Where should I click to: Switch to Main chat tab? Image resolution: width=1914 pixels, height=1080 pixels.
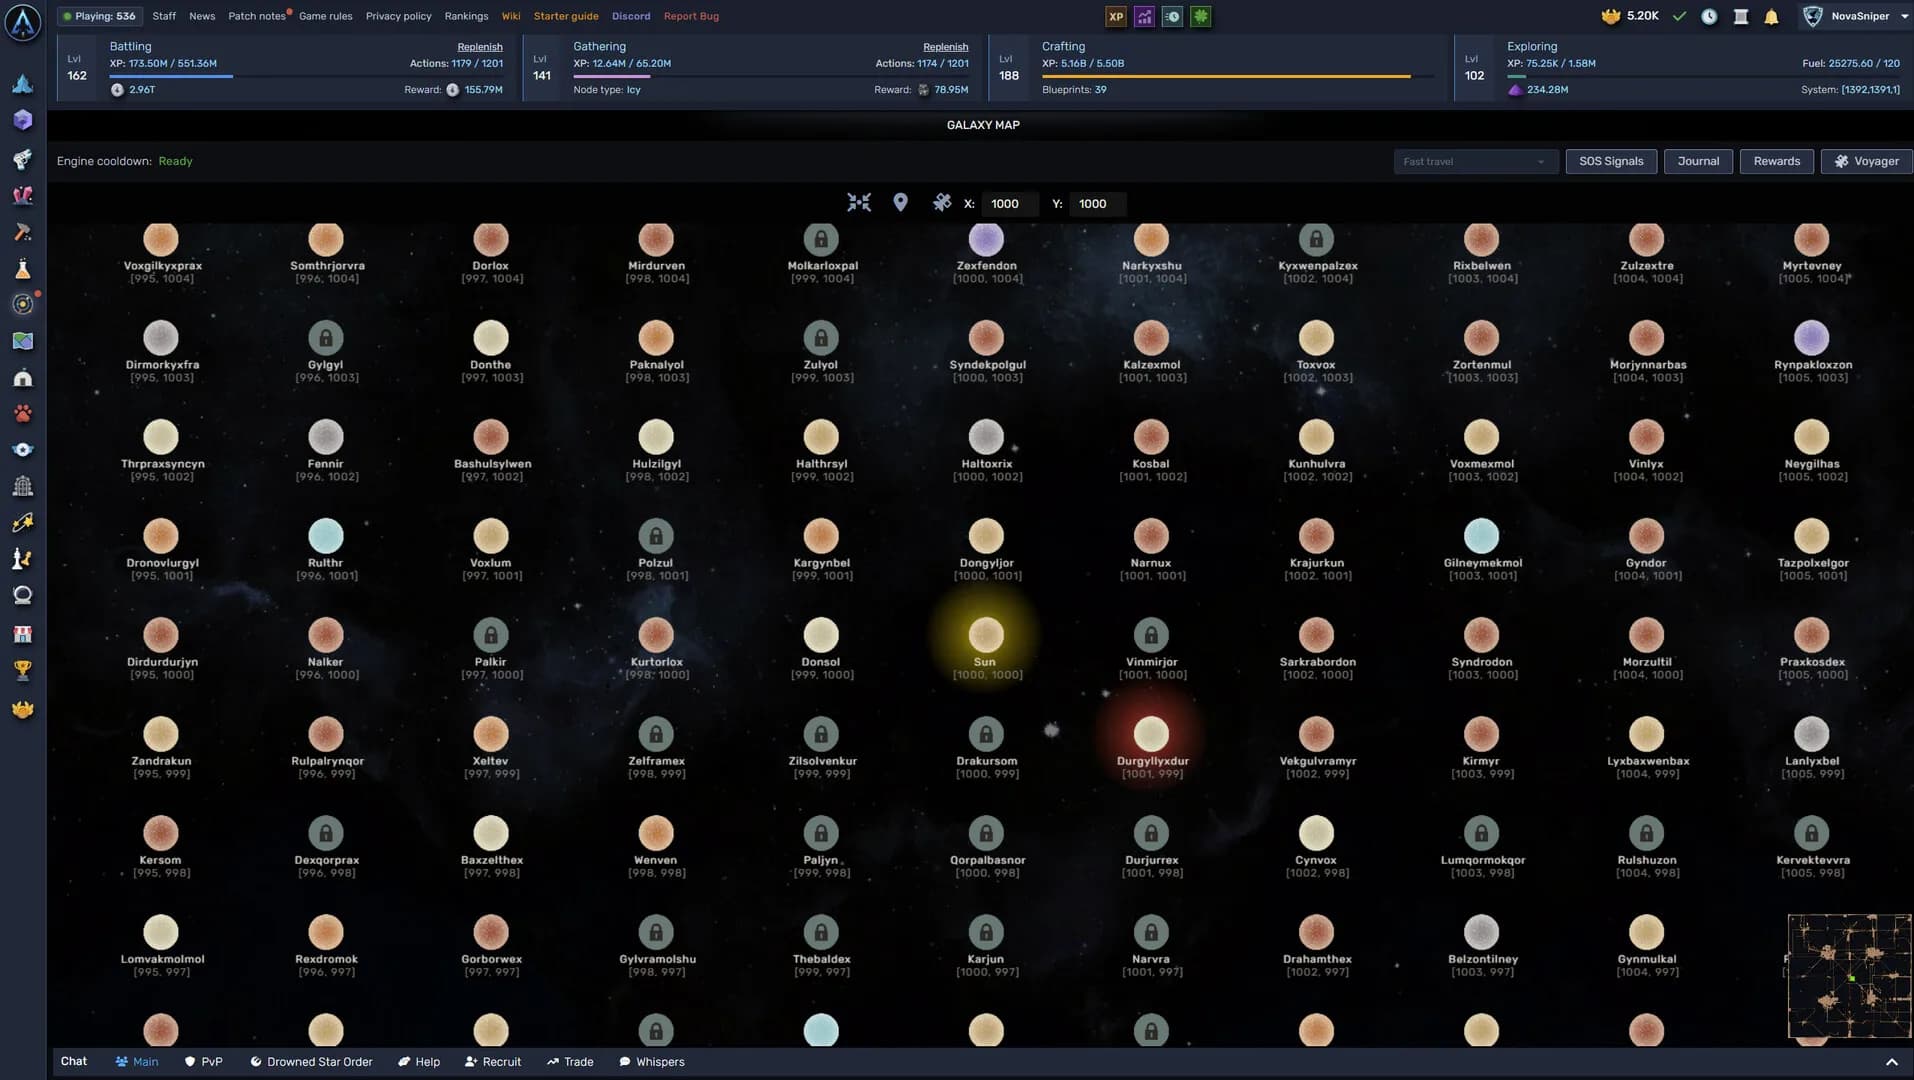136,1062
